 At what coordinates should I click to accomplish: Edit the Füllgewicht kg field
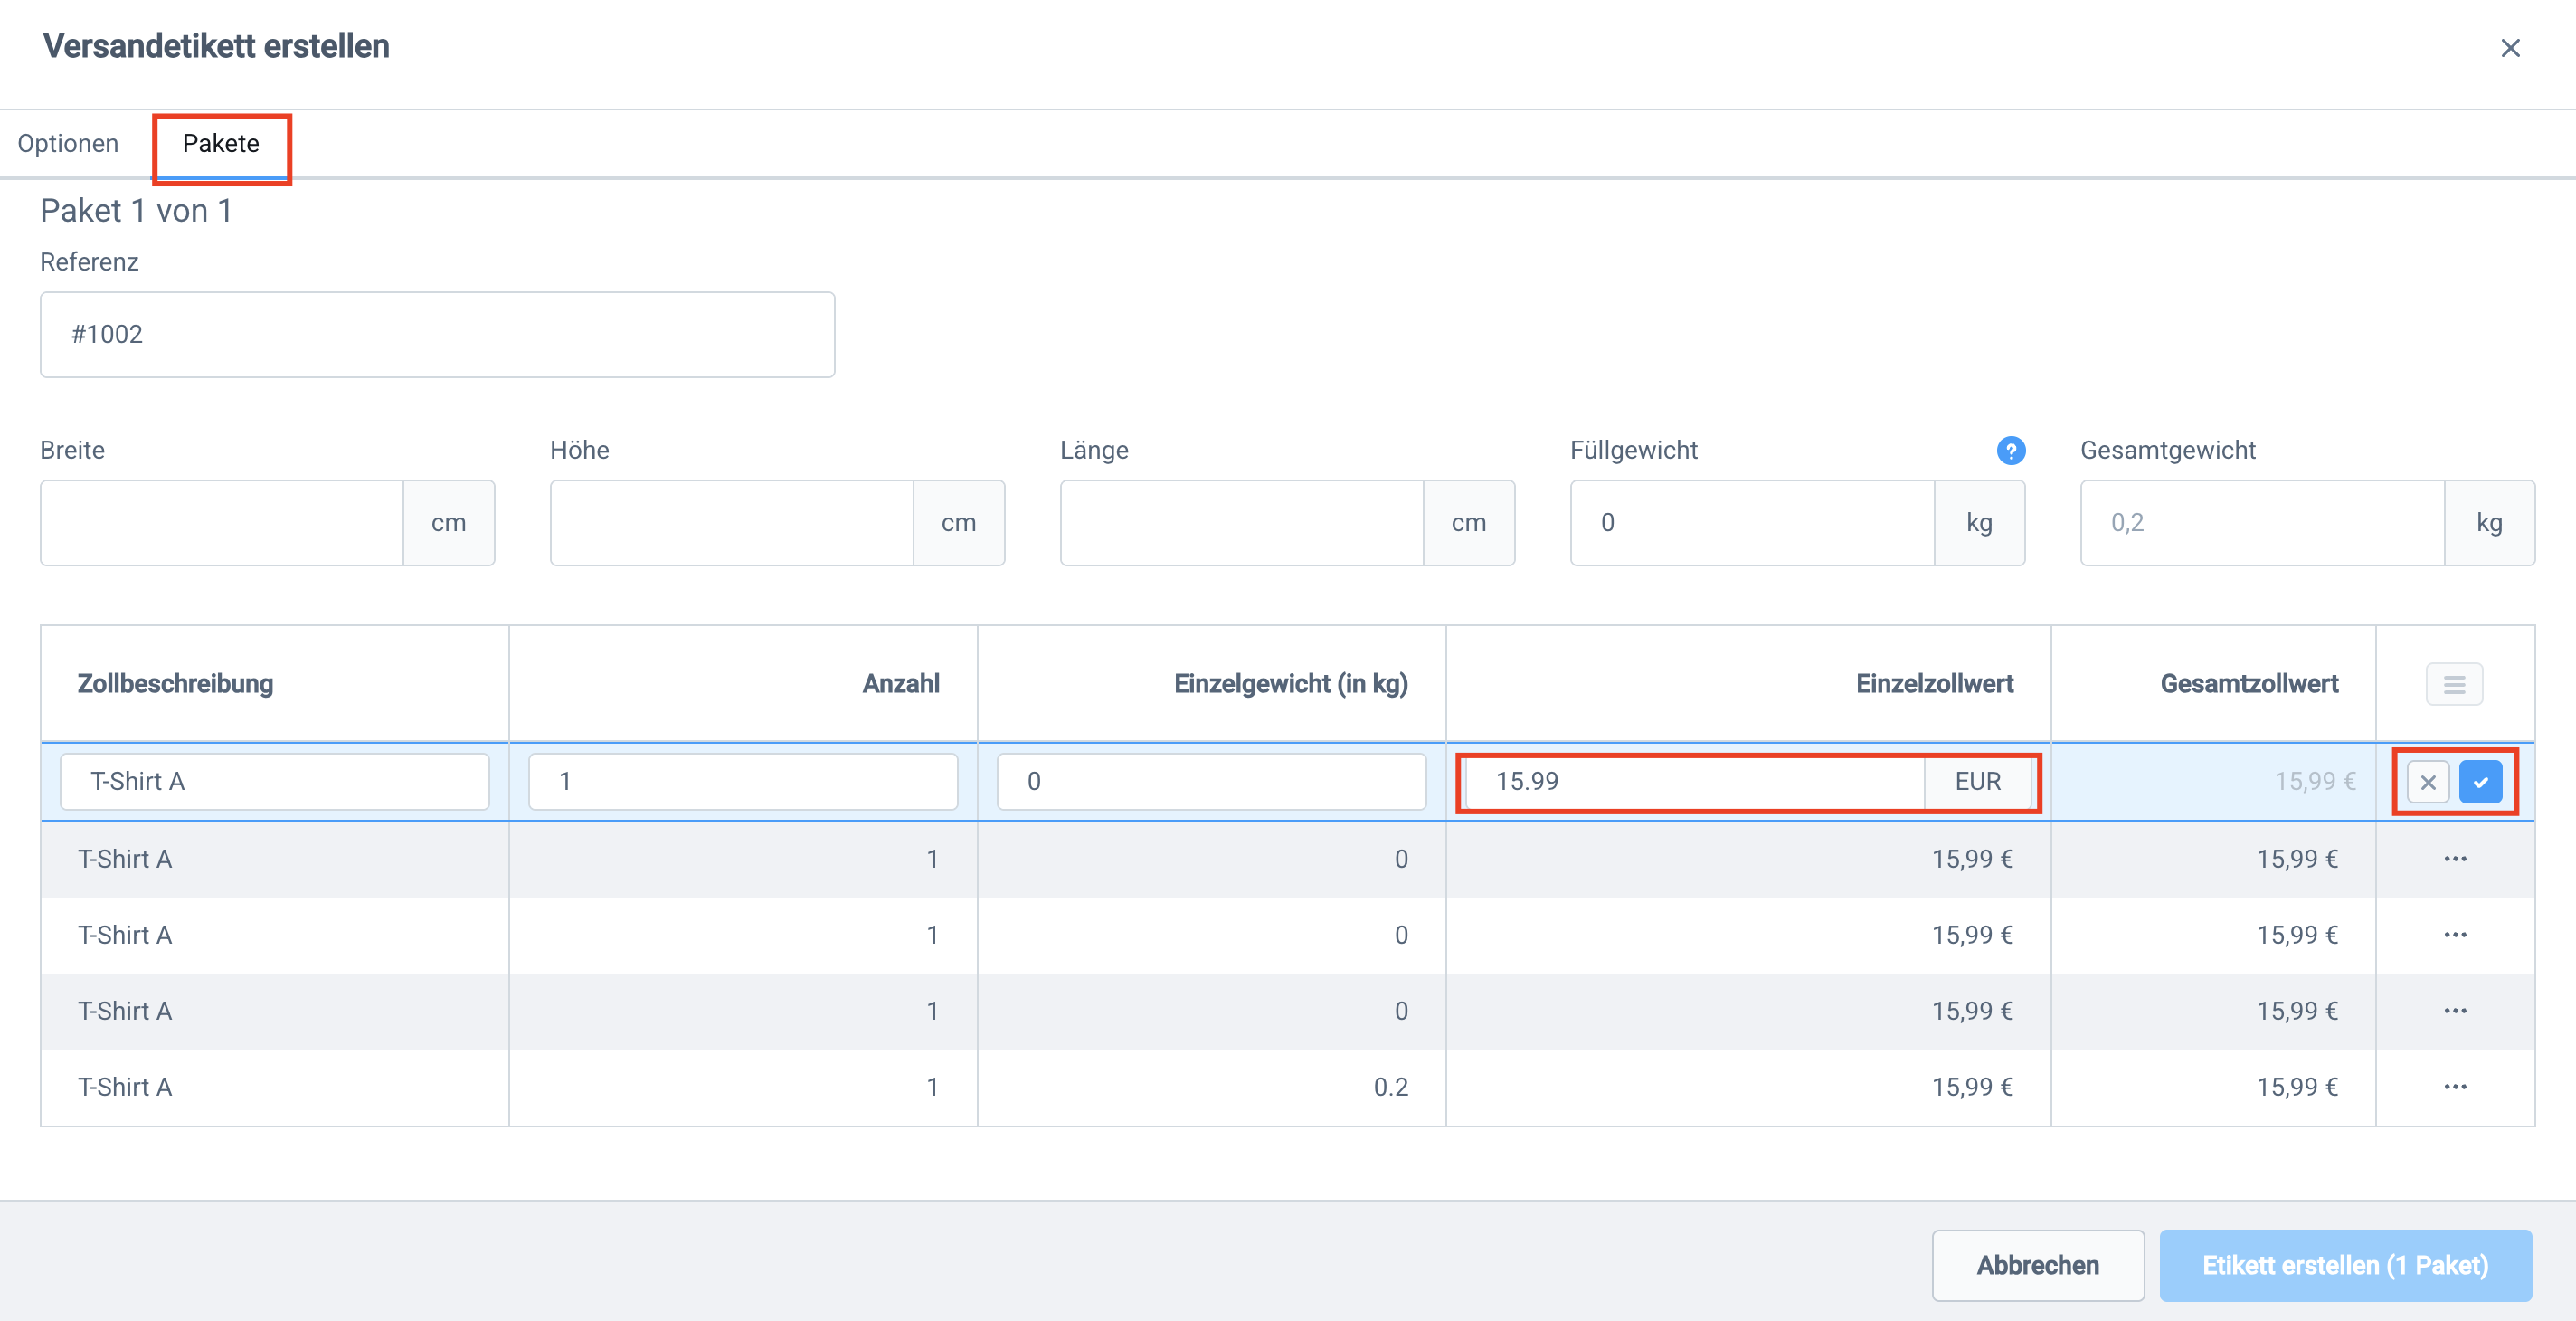[1752, 523]
